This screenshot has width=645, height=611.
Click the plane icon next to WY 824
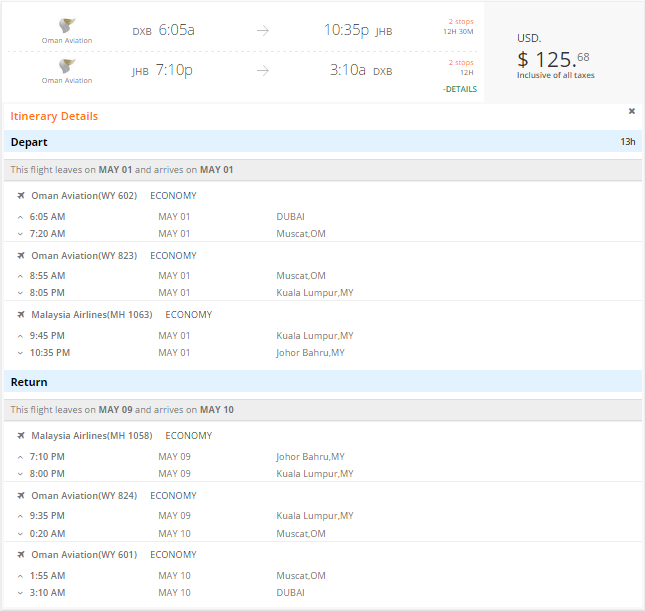tap(21, 496)
